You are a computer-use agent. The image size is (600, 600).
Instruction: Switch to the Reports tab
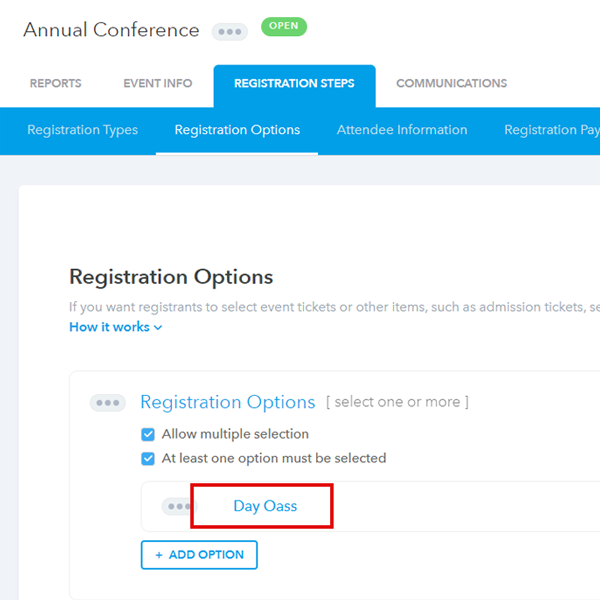(x=56, y=84)
